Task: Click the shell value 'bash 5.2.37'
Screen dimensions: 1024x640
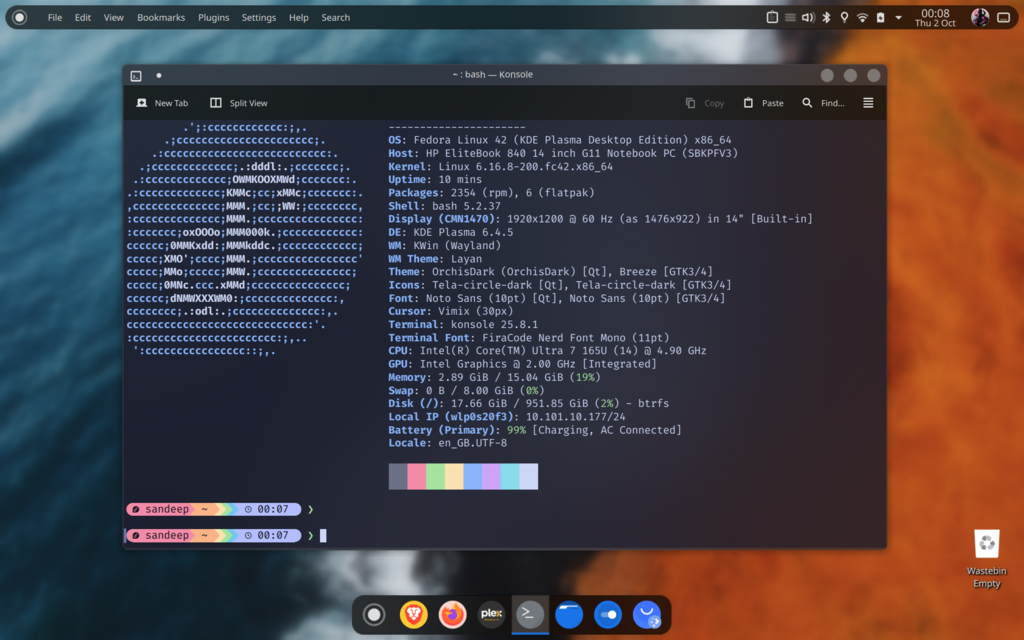Action: (x=466, y=206)
